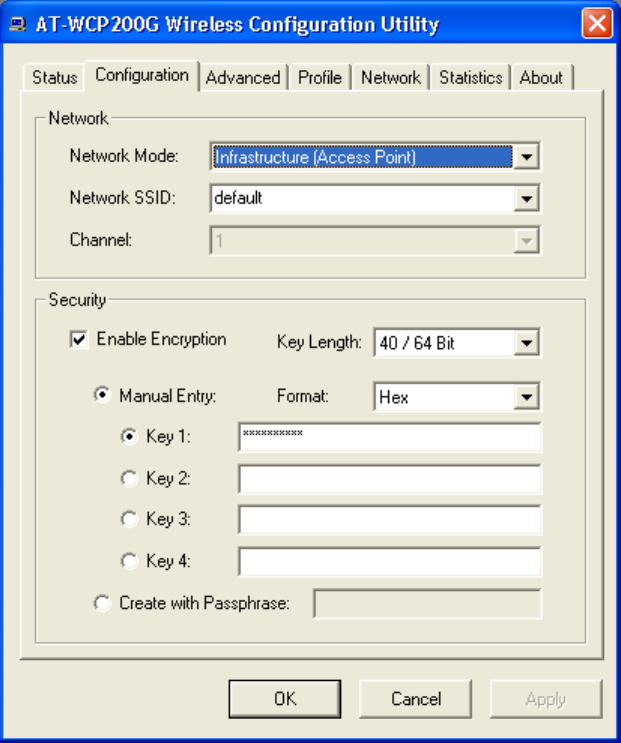Viewport: 621px width, 743px height.
Task: Toggle the Enable Encryption checkbox
Action: pos(79,339)
